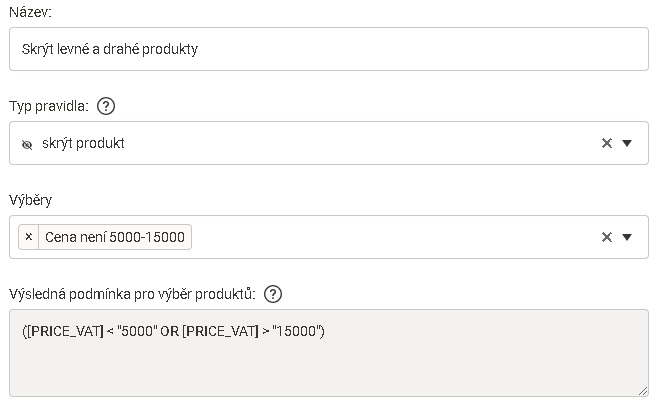This screenshot has height=400, width=656.
Task: Open help icon next to Výsledná podmínka
Action: coord(273,294)
